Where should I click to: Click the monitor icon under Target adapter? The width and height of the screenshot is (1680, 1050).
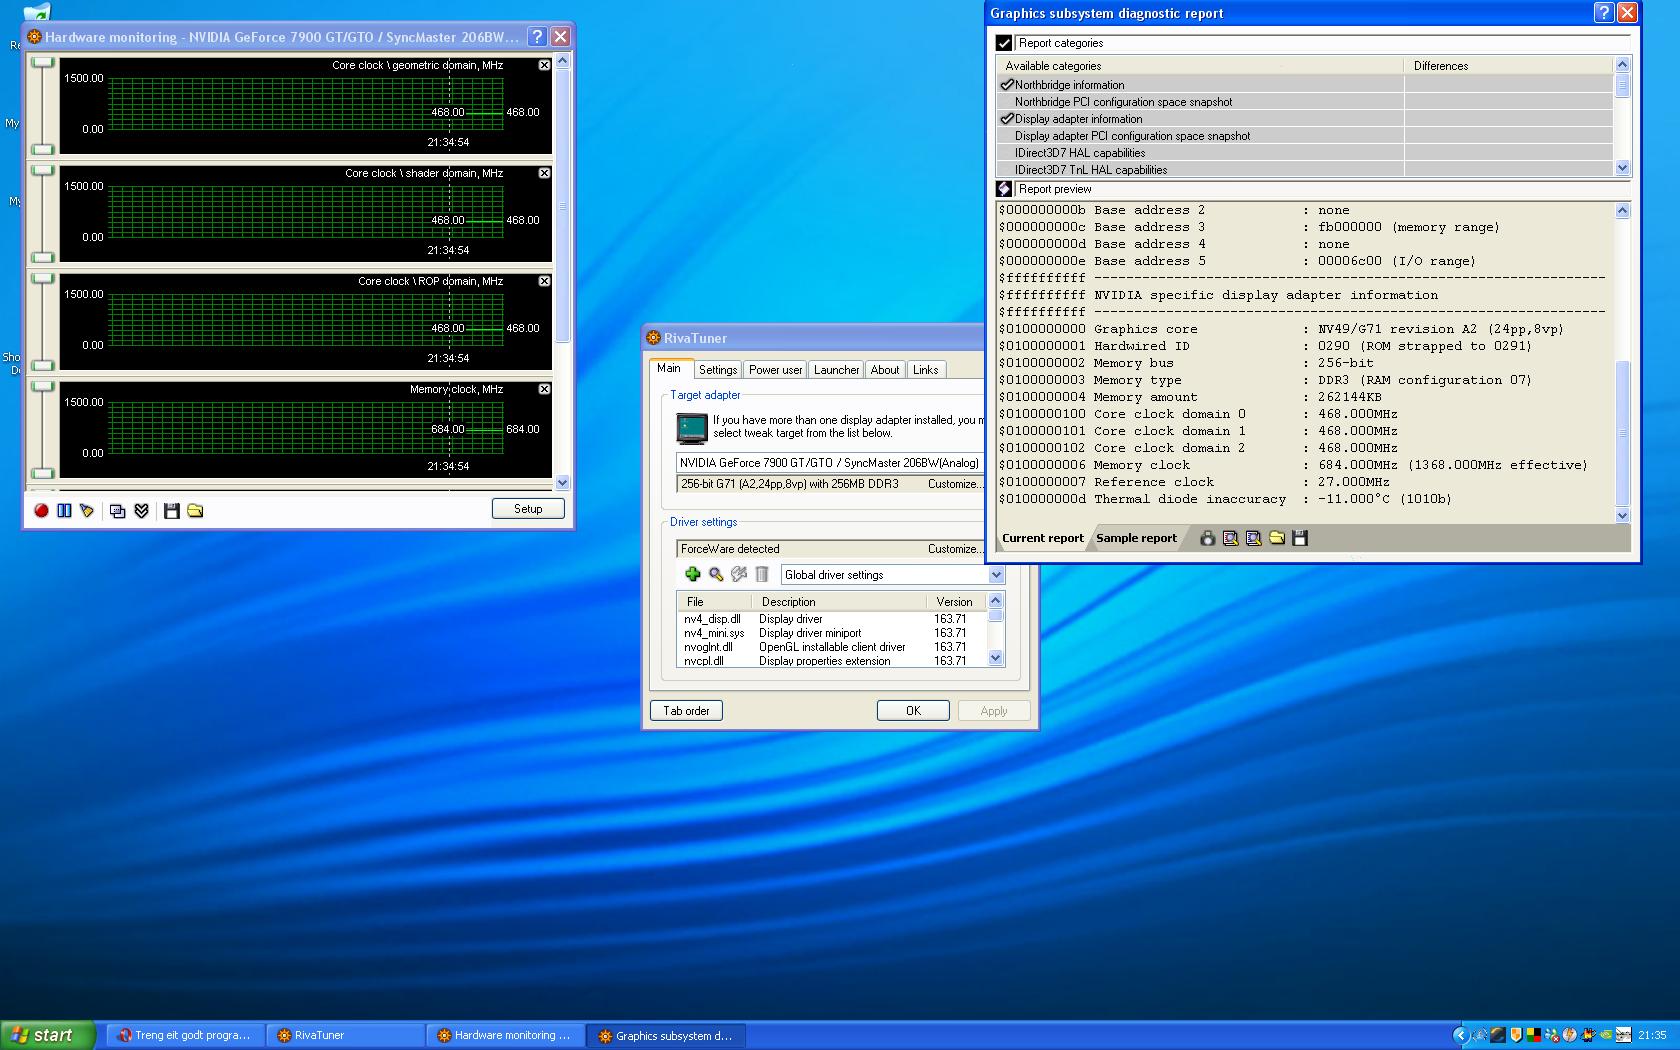click(x=692, y=428)
